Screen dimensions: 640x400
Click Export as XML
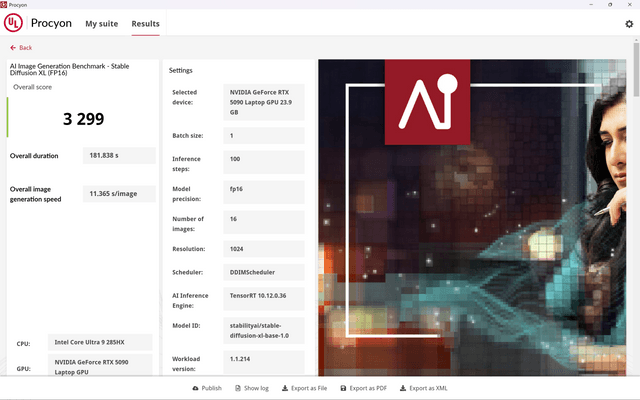click(x=424, y=388)
